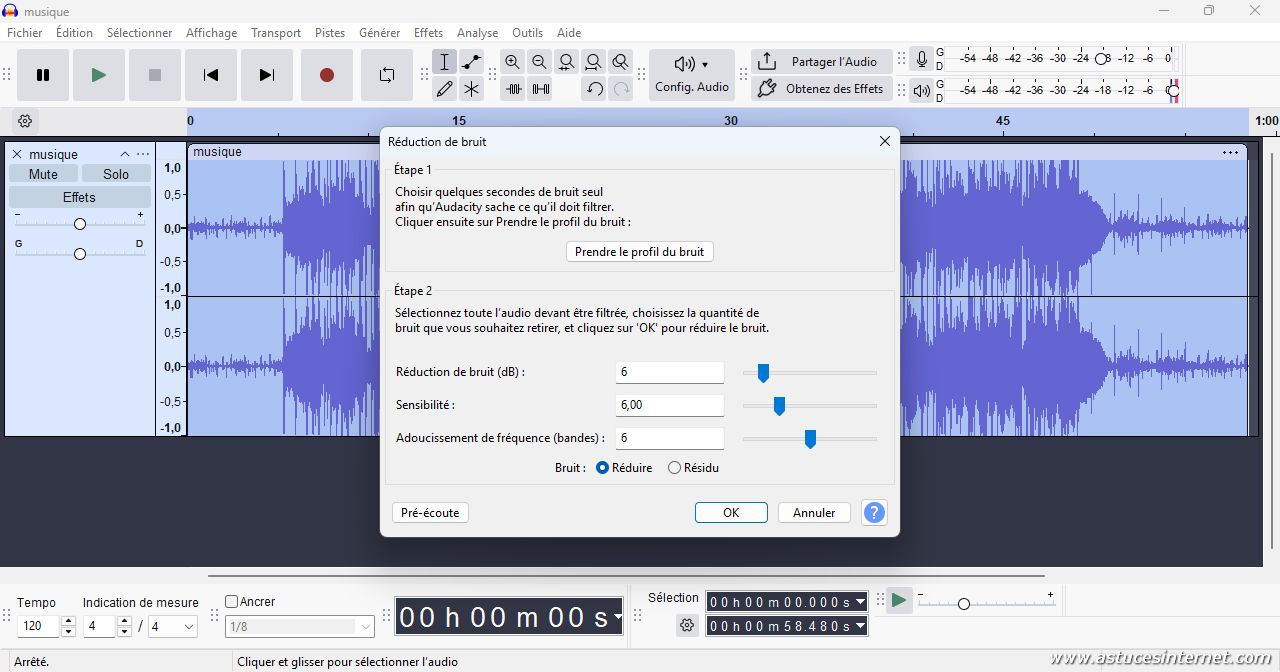This screenshot has height=672, width=1280.
Task: Open the Analyse menu
Action: [x=477, y=33]
